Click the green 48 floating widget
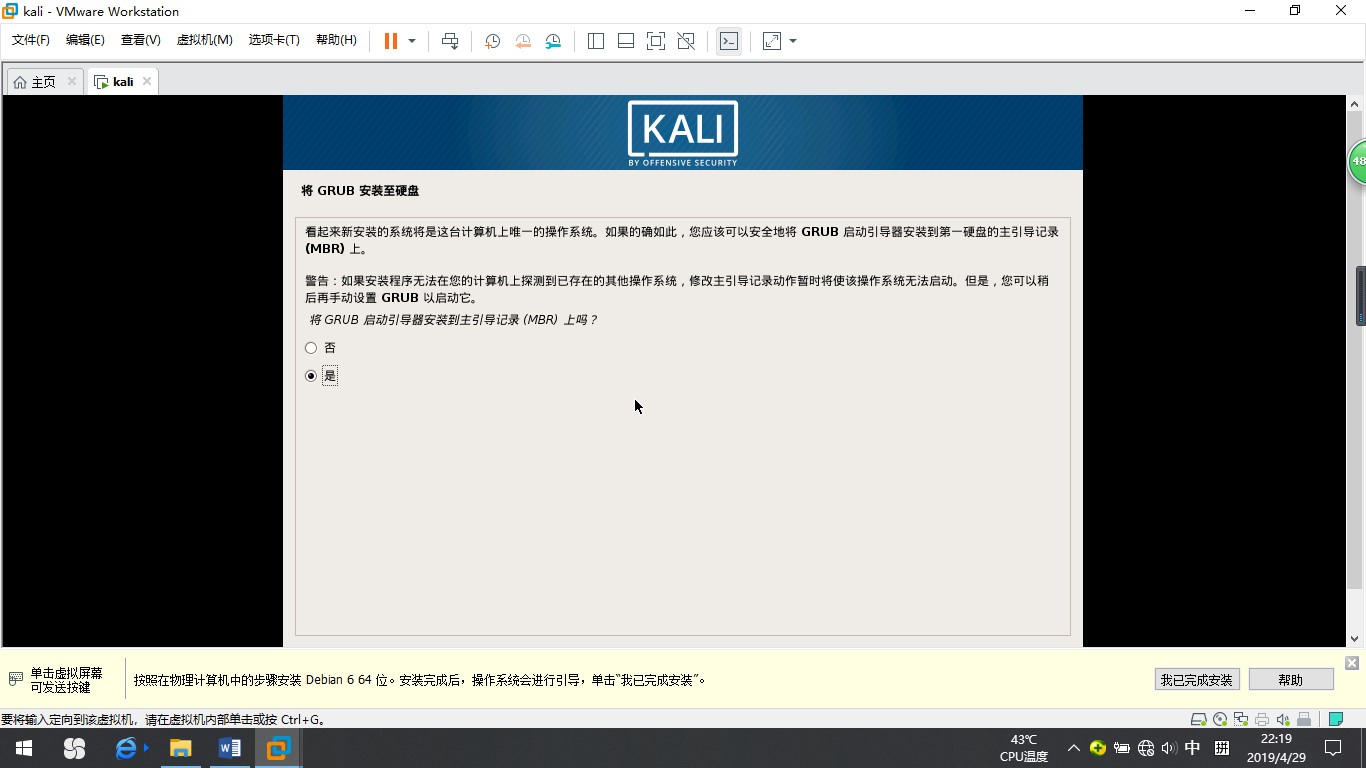Image resolution: width=1366 pixels, height=768 pixels. (1358, 161)
